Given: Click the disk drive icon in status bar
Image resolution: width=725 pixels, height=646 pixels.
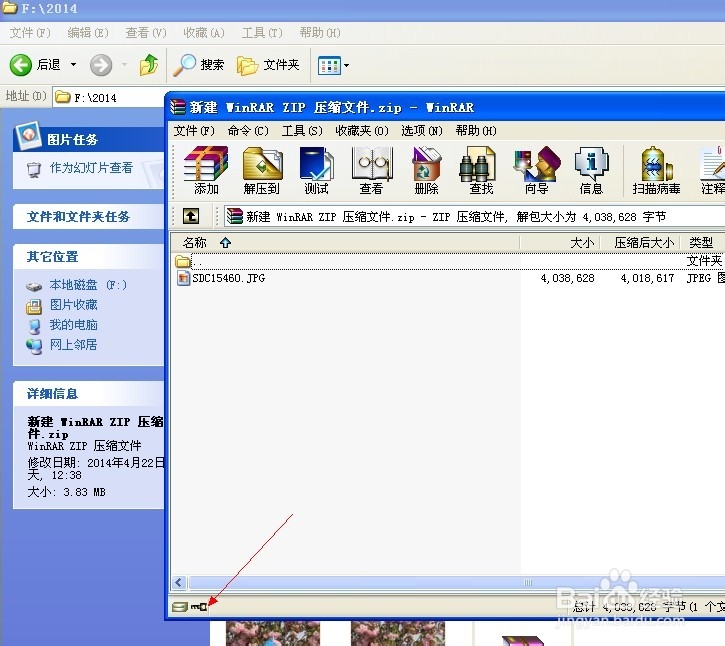Looking at the screenshot, I should [179, 607].
